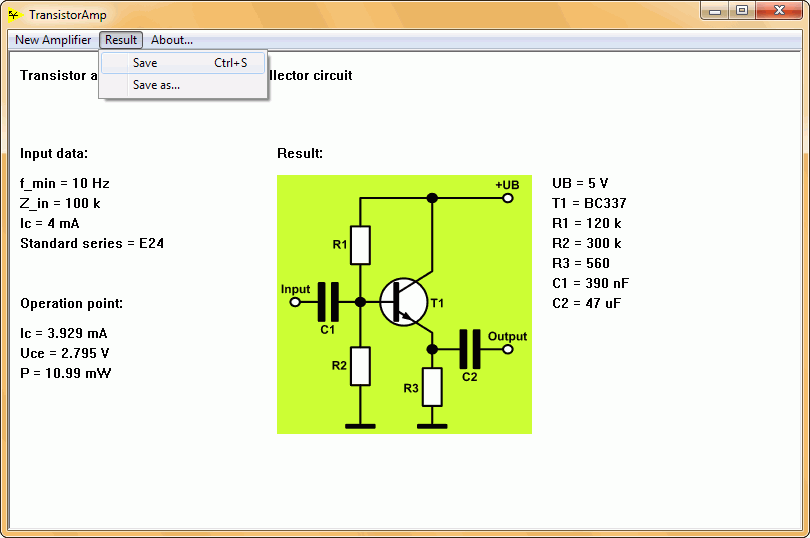
Task: Click the C1 capacitor symbol in schematic
Action: (x=328, y=302)
